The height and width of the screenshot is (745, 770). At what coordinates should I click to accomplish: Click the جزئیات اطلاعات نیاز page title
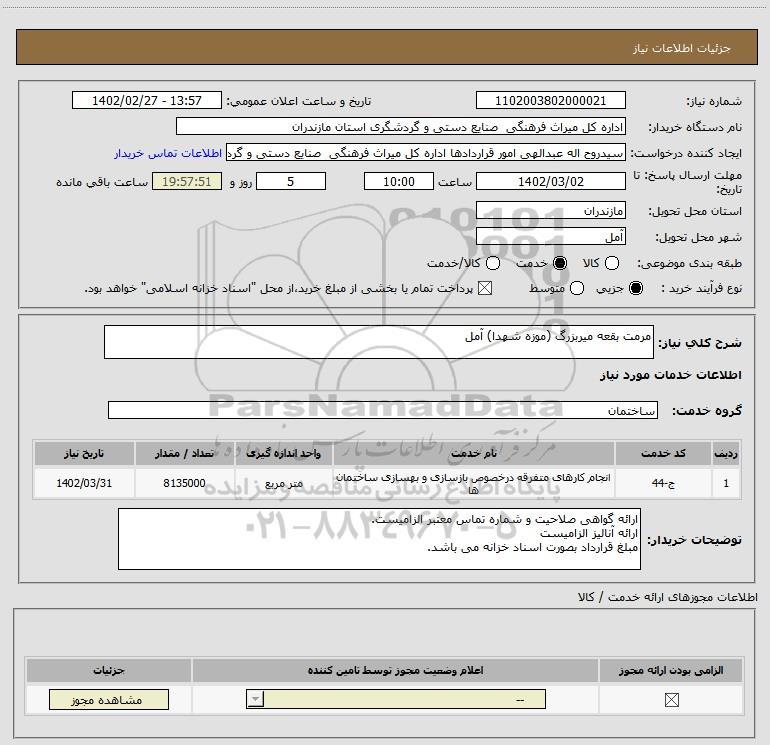point(681,48)
